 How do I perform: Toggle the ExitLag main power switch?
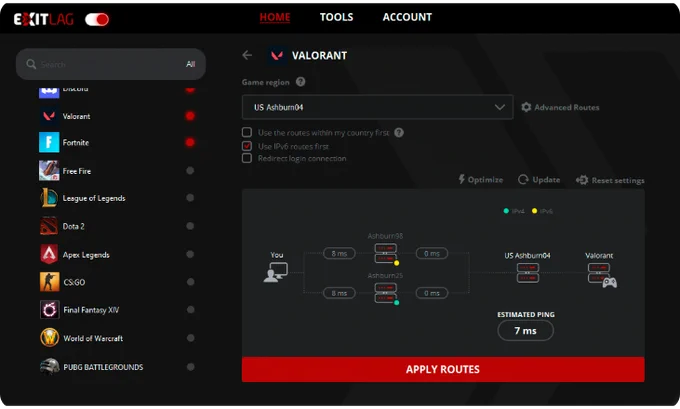click(x=97, y=19)
